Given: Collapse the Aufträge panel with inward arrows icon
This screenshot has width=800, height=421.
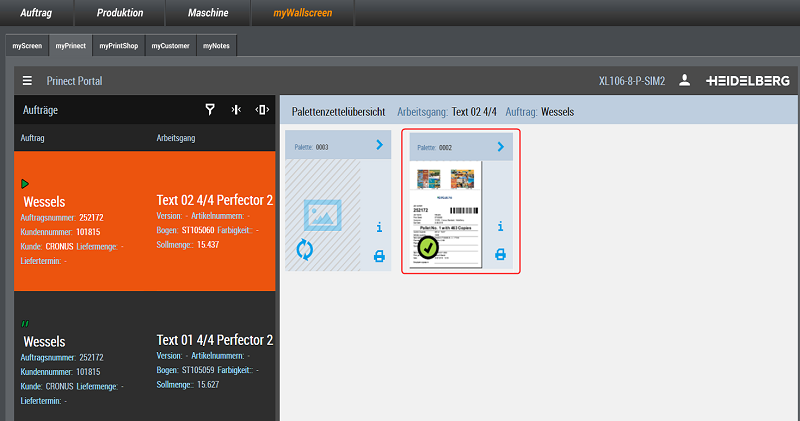Looking at the screenshot, I should [x=236, y=110].
